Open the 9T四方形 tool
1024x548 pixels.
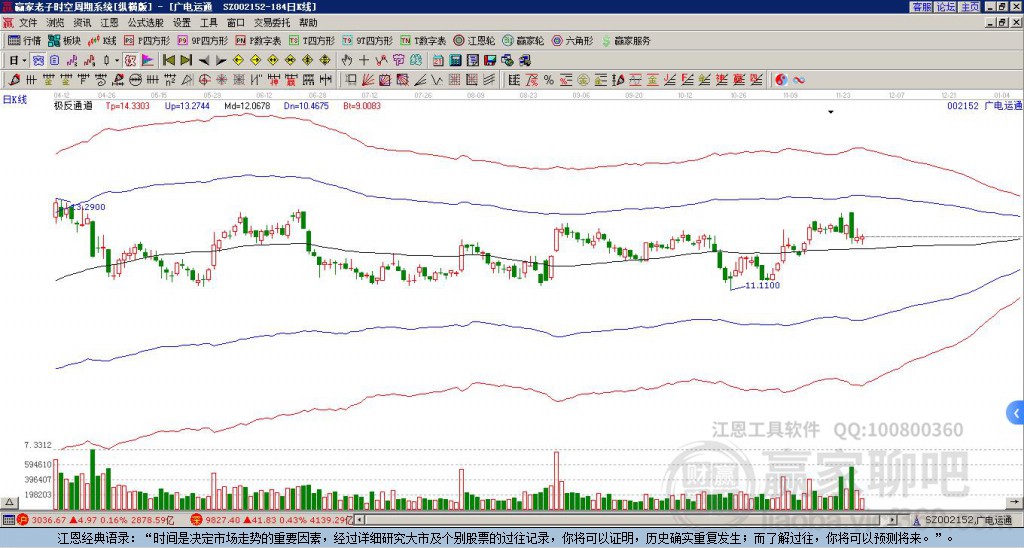tap(367, 40)
